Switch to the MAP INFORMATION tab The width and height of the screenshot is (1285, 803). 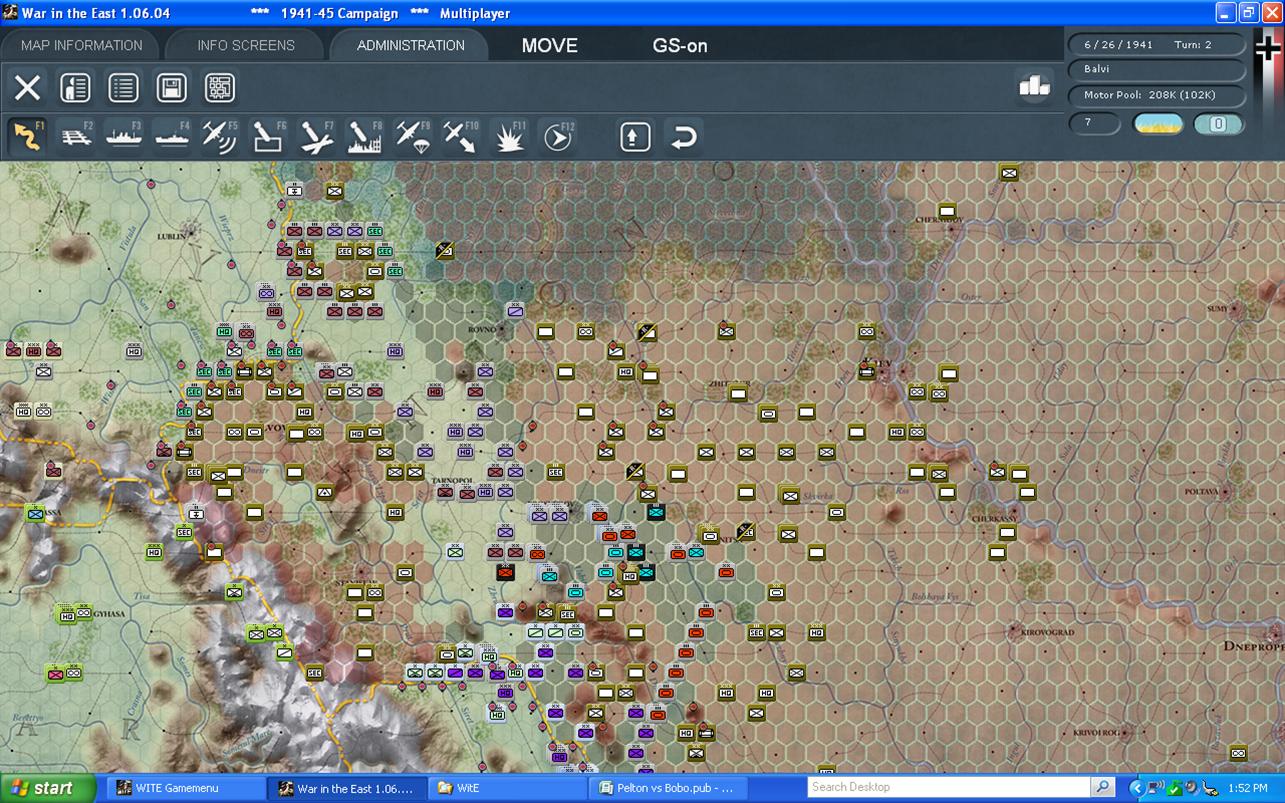click(81, 45)
